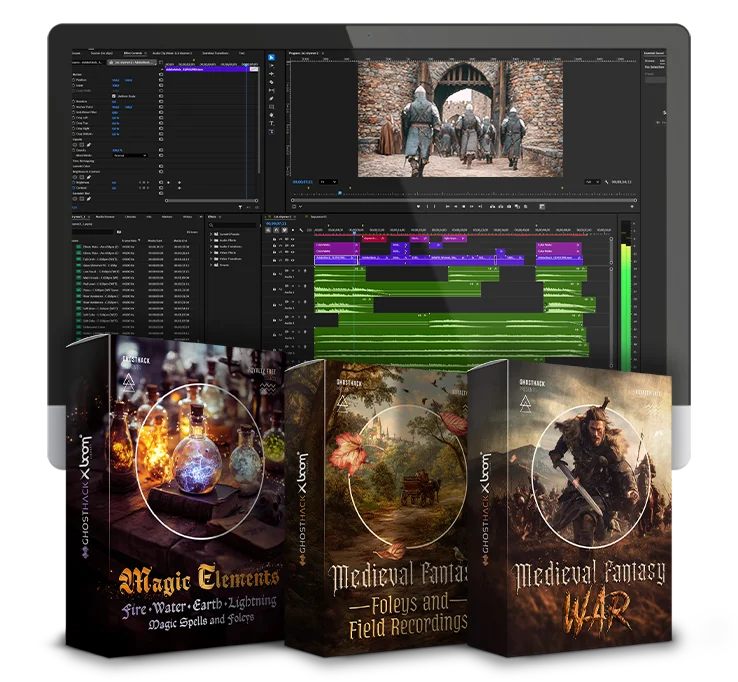Viewport: 738px width, 682px height.
Task: Click the Extract button in Program monitor
Action: [x=500, y=207]
